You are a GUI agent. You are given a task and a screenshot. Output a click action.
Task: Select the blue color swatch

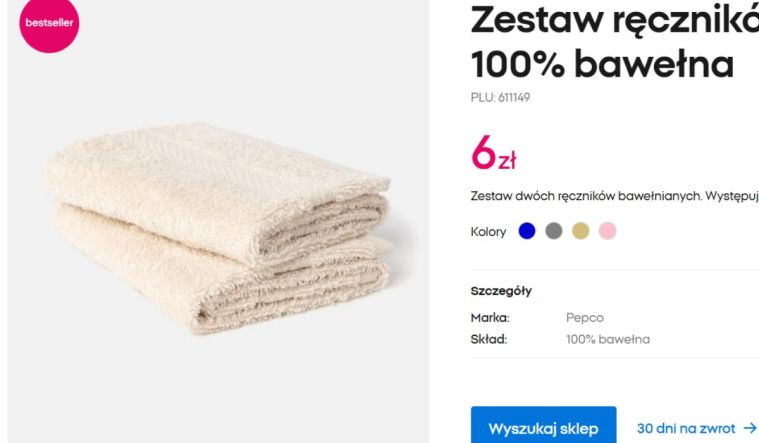coord(527,231)
